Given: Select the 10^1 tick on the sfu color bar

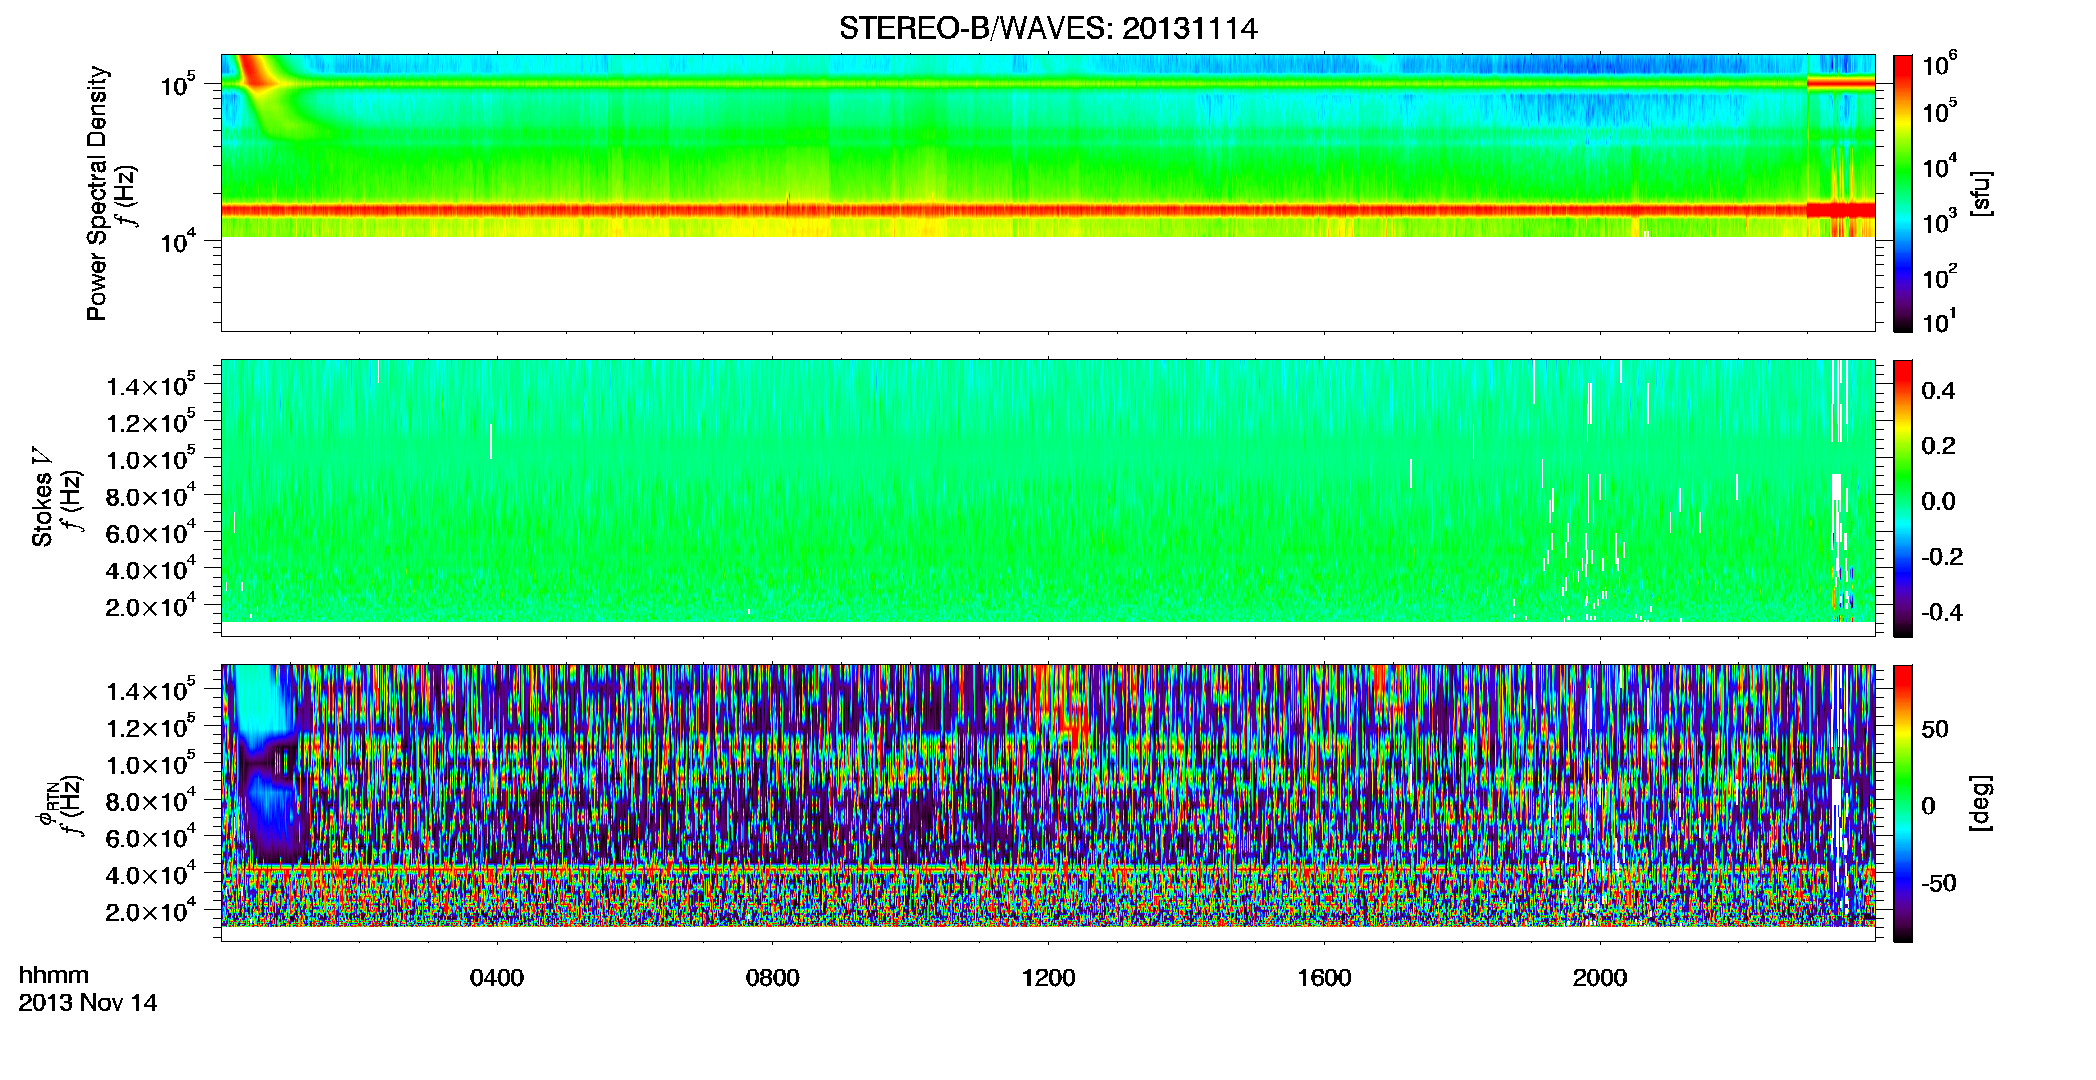Looking at the screenshot, I should (x=1939, y=322).
